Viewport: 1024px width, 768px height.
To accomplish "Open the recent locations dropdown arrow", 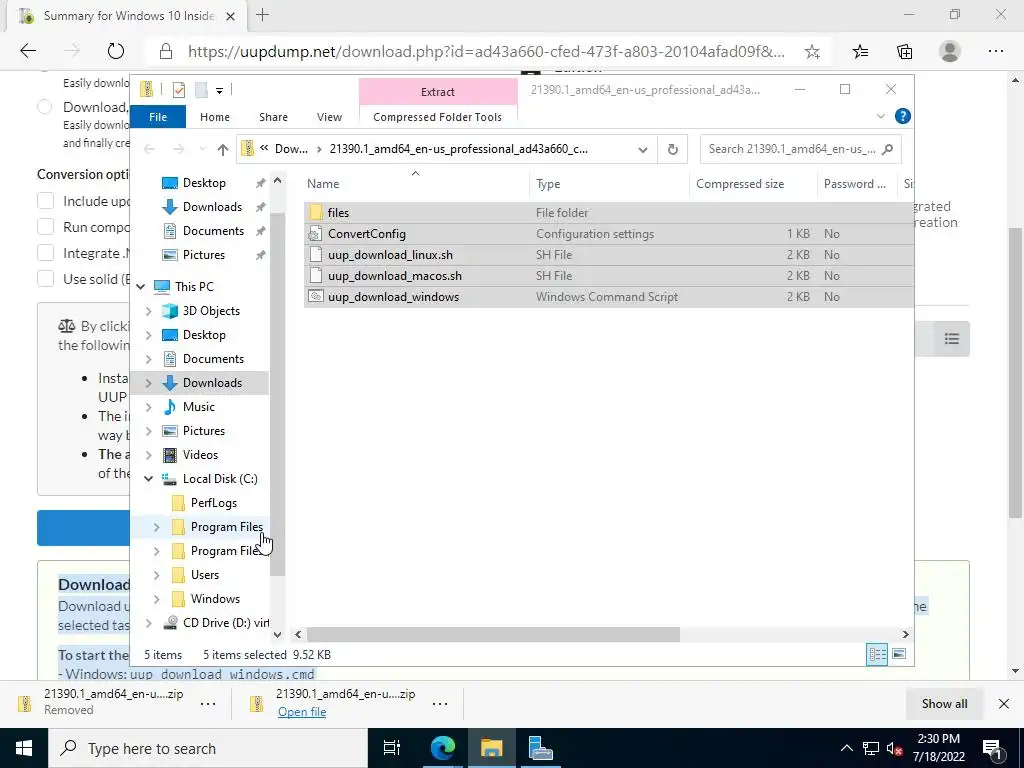I will pyautogui.click(x=202, y=150).
